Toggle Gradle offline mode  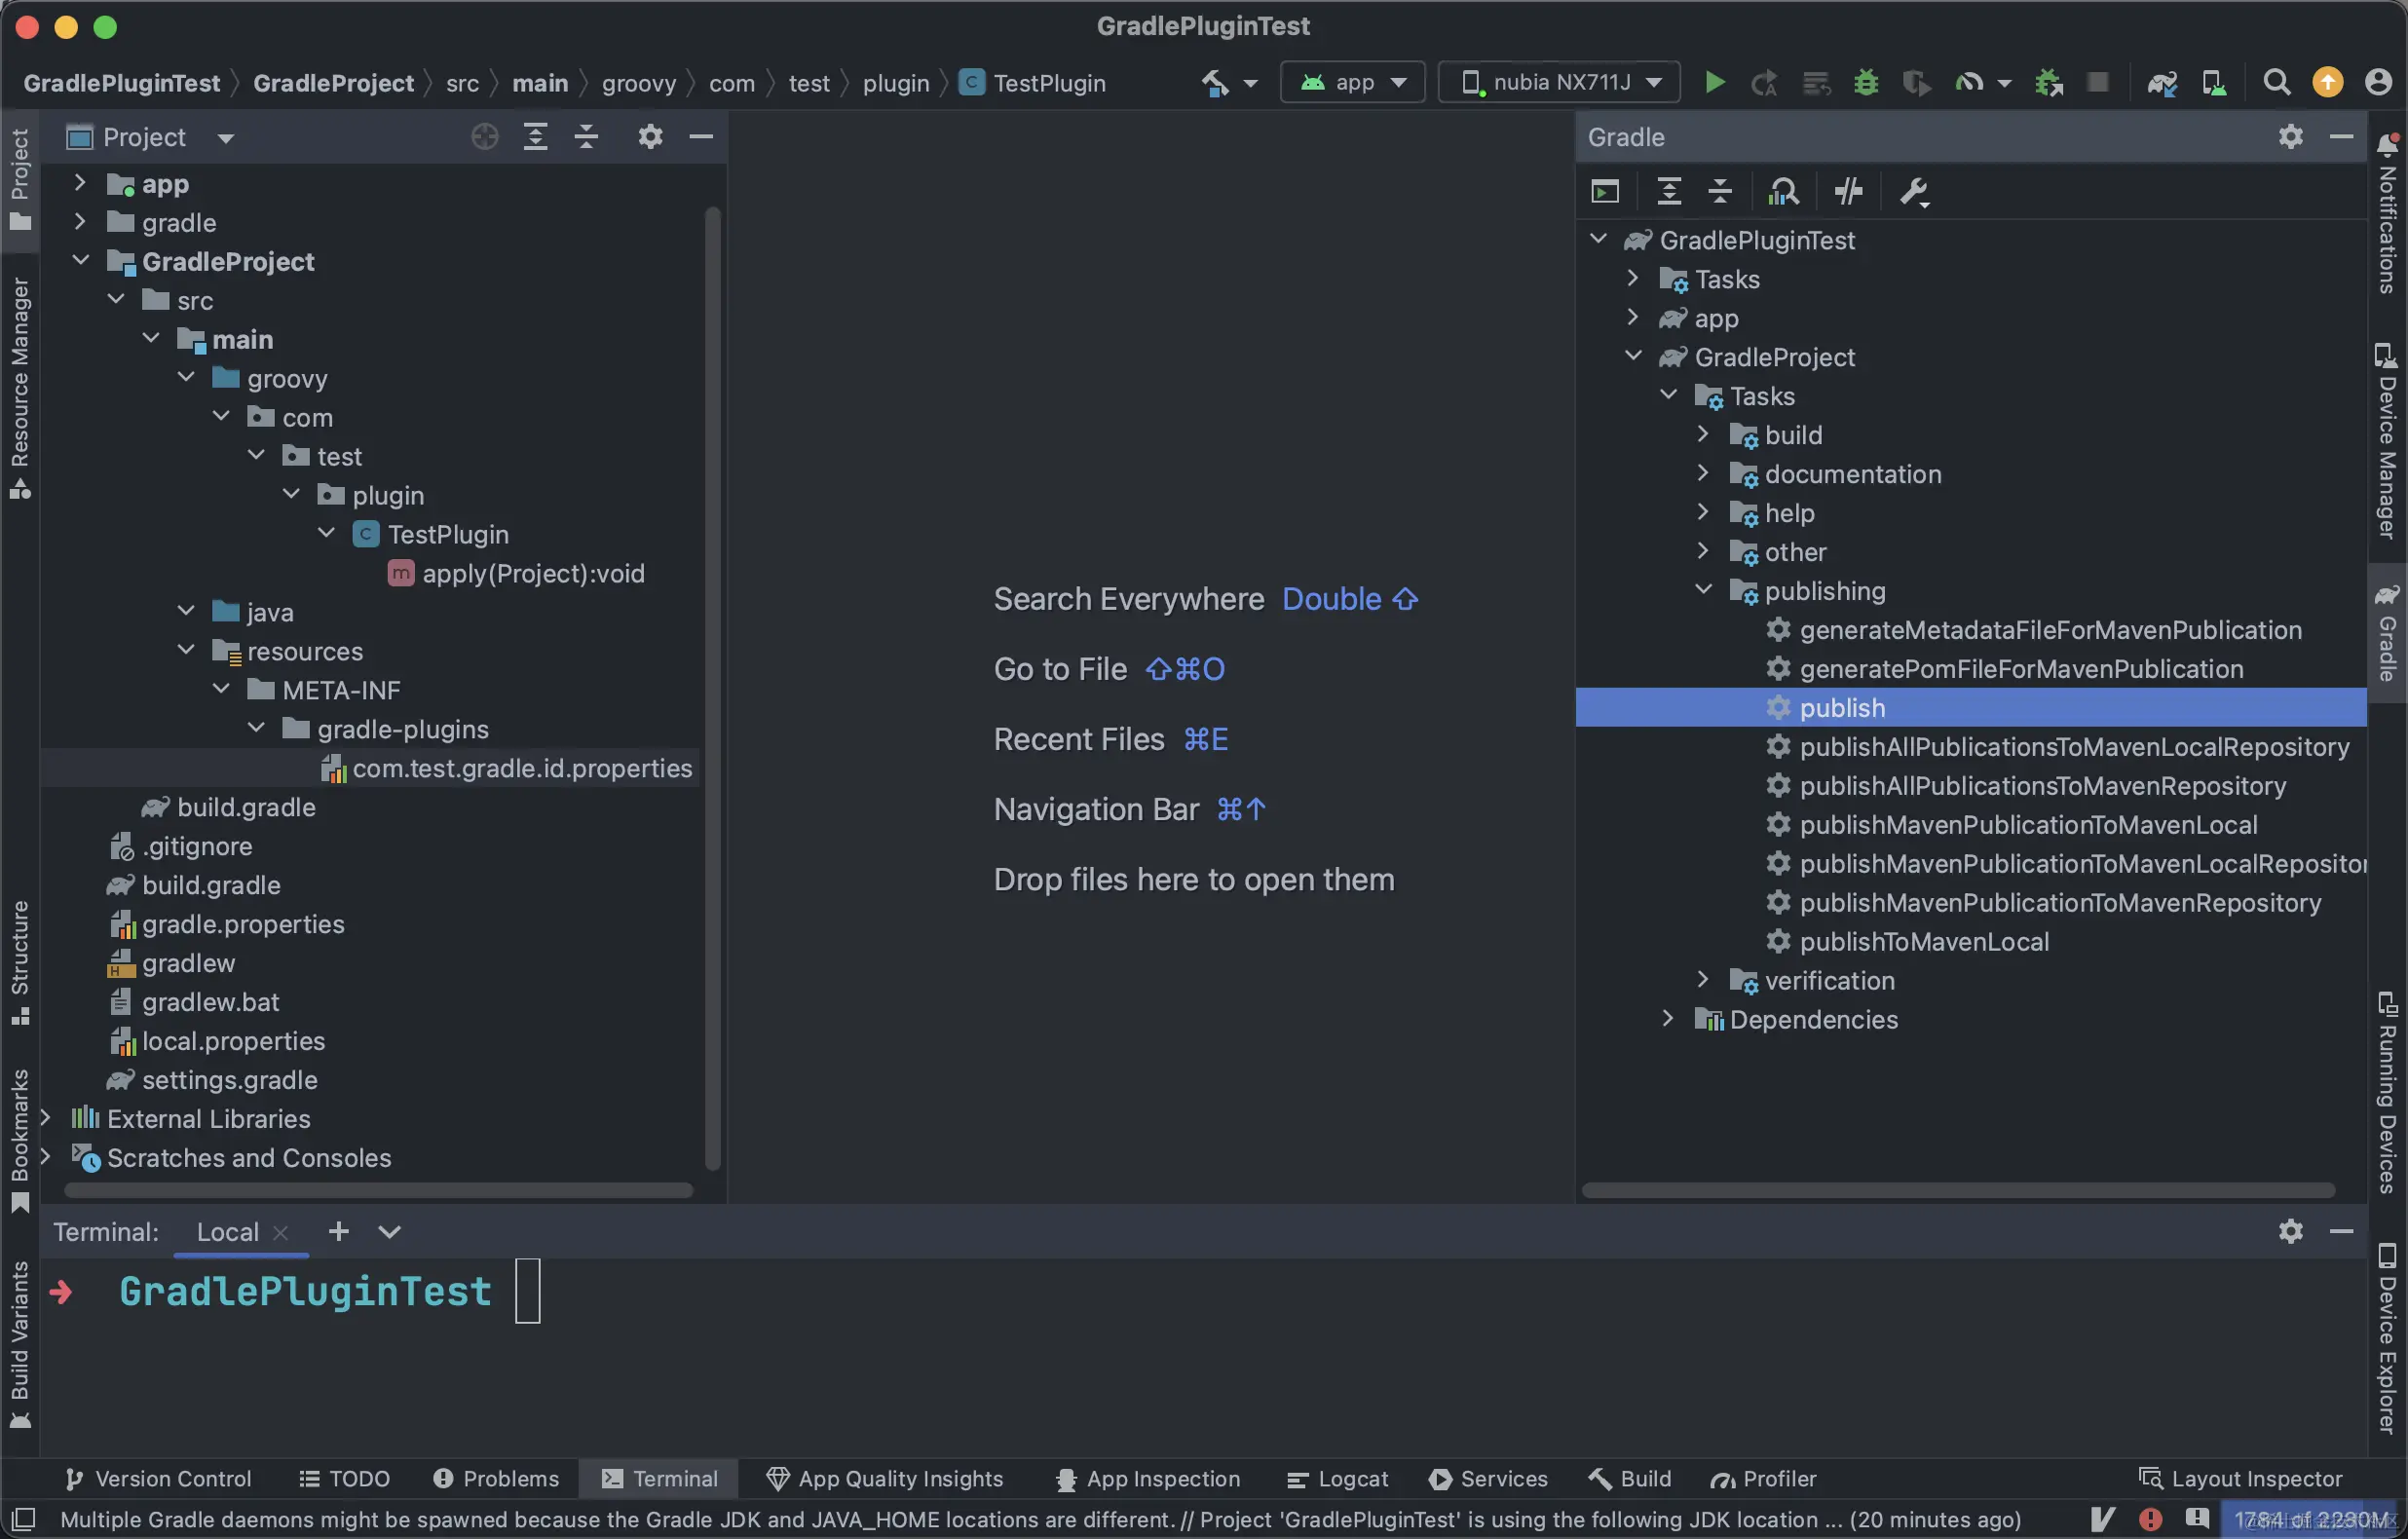point(1848,191)
